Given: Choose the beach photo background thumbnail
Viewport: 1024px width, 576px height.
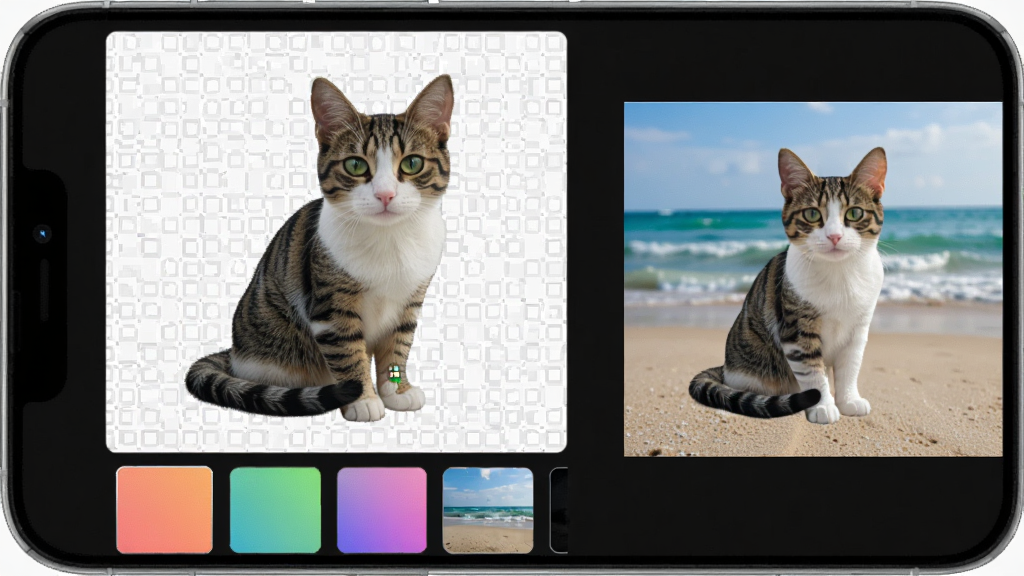Looking at the screenshot, I should coord(488,509).
